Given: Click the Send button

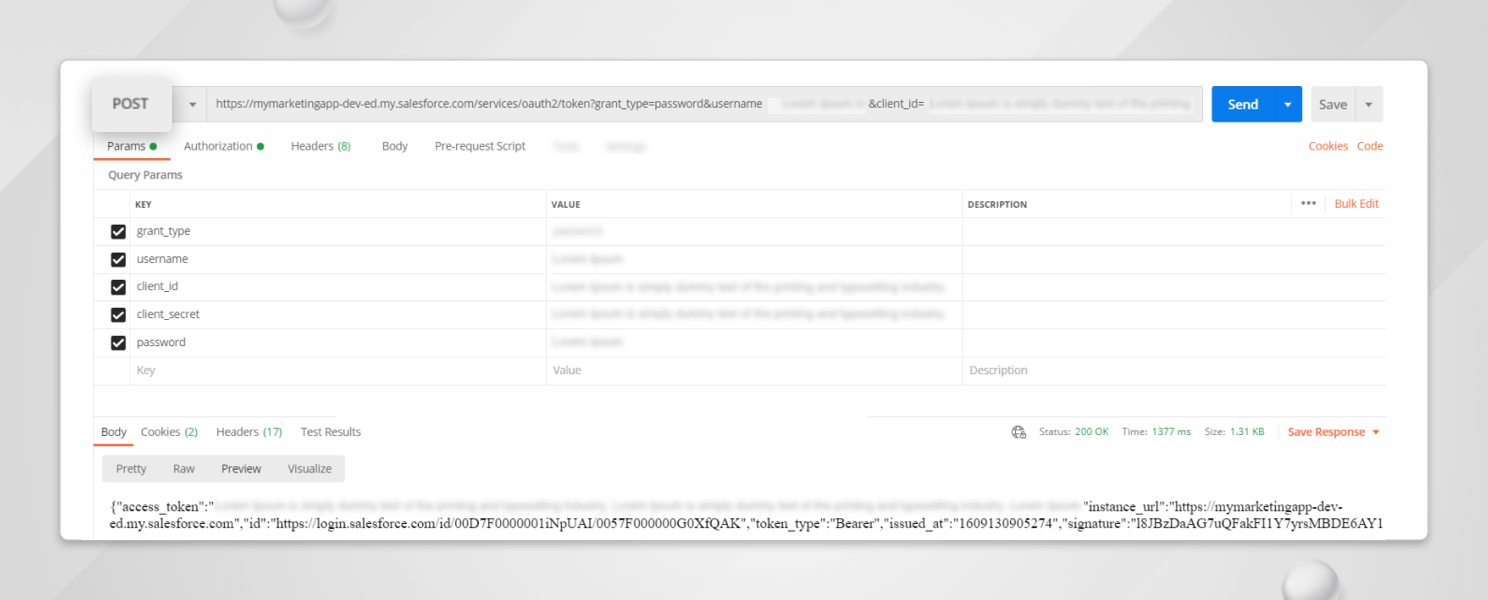Looking at the screenshot, I should pos(1242,103).
